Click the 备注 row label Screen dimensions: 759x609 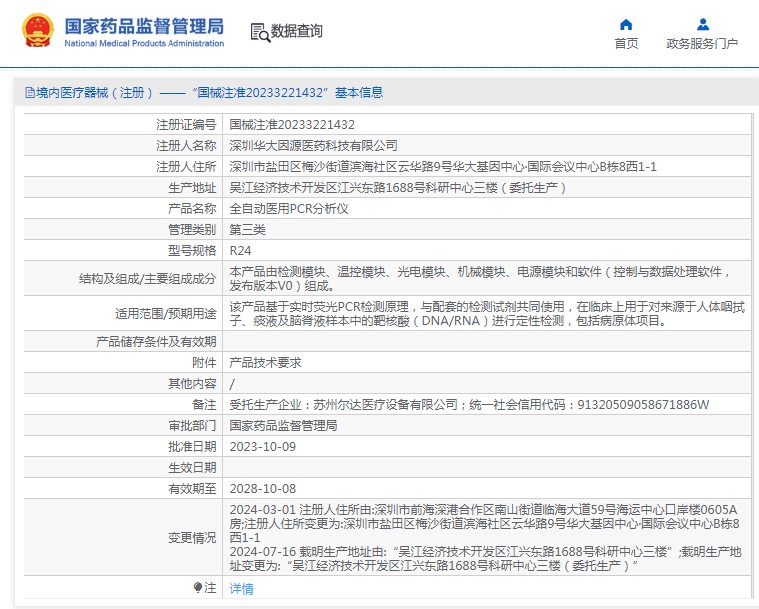tap(204, 405)
